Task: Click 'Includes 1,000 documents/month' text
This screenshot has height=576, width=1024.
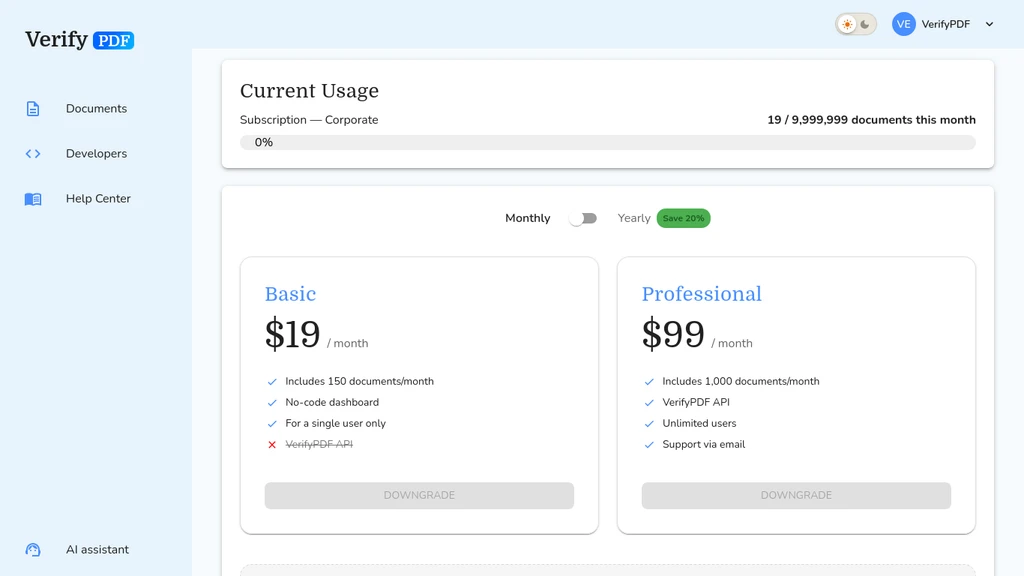Action: (x=741, y=381)
